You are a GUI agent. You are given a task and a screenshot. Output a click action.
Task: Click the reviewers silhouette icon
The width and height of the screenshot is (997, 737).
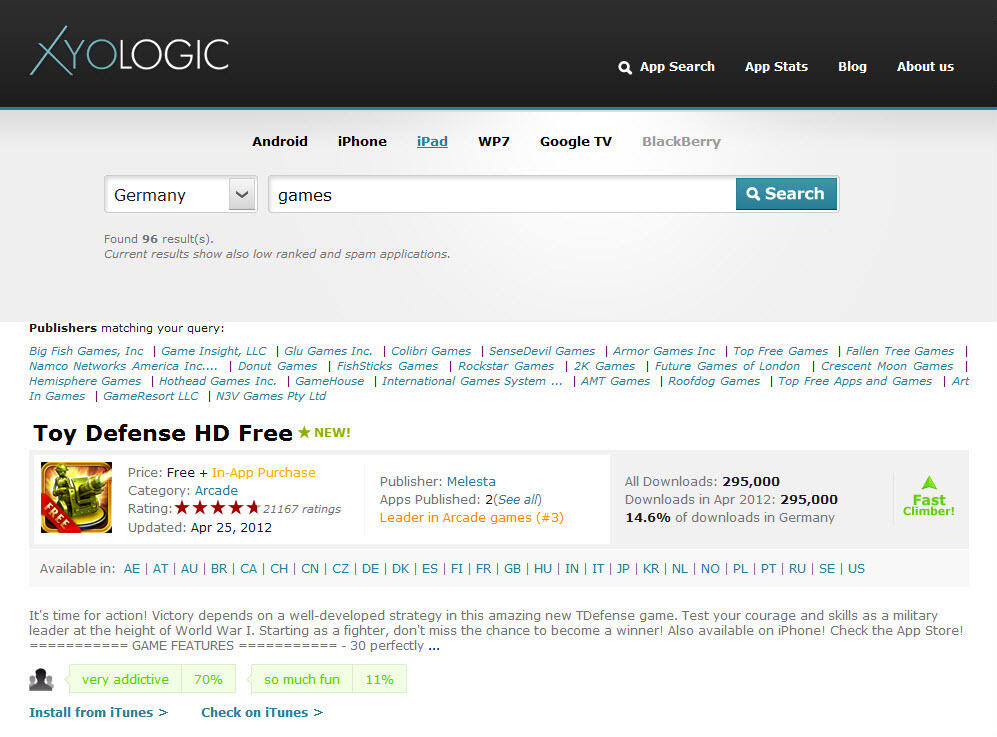click(41, 679)
